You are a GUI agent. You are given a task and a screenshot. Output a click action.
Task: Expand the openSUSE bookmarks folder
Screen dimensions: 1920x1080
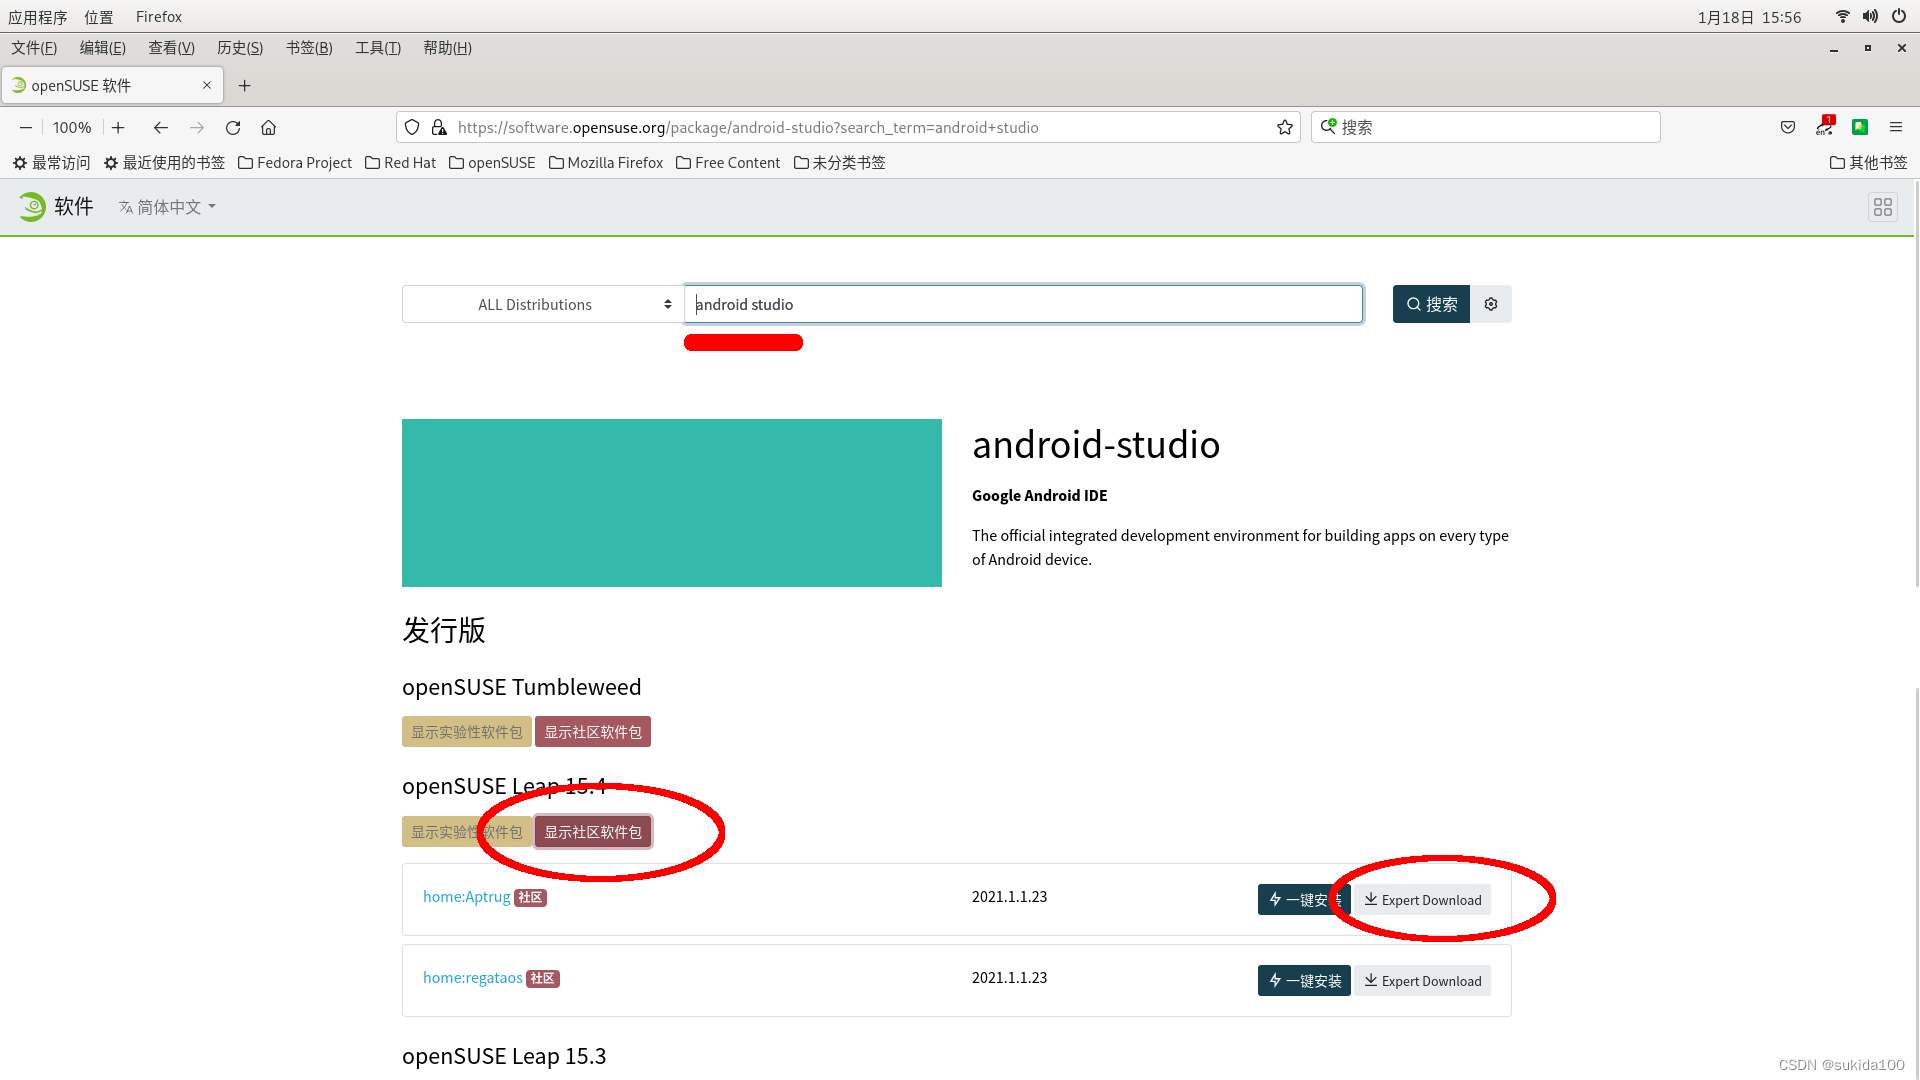492,162
